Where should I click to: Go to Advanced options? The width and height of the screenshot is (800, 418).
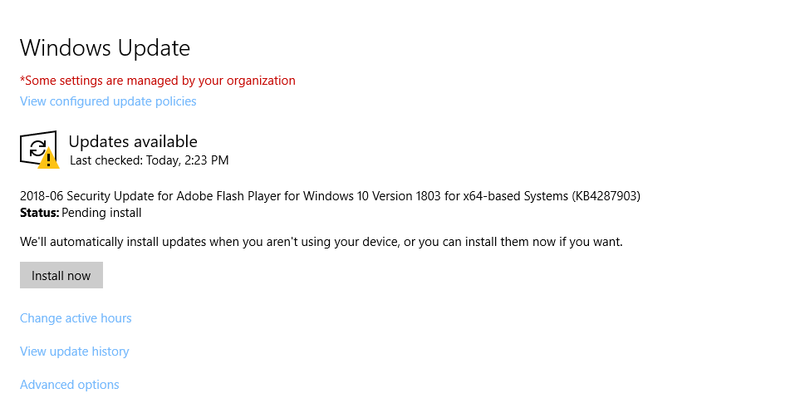70,384
